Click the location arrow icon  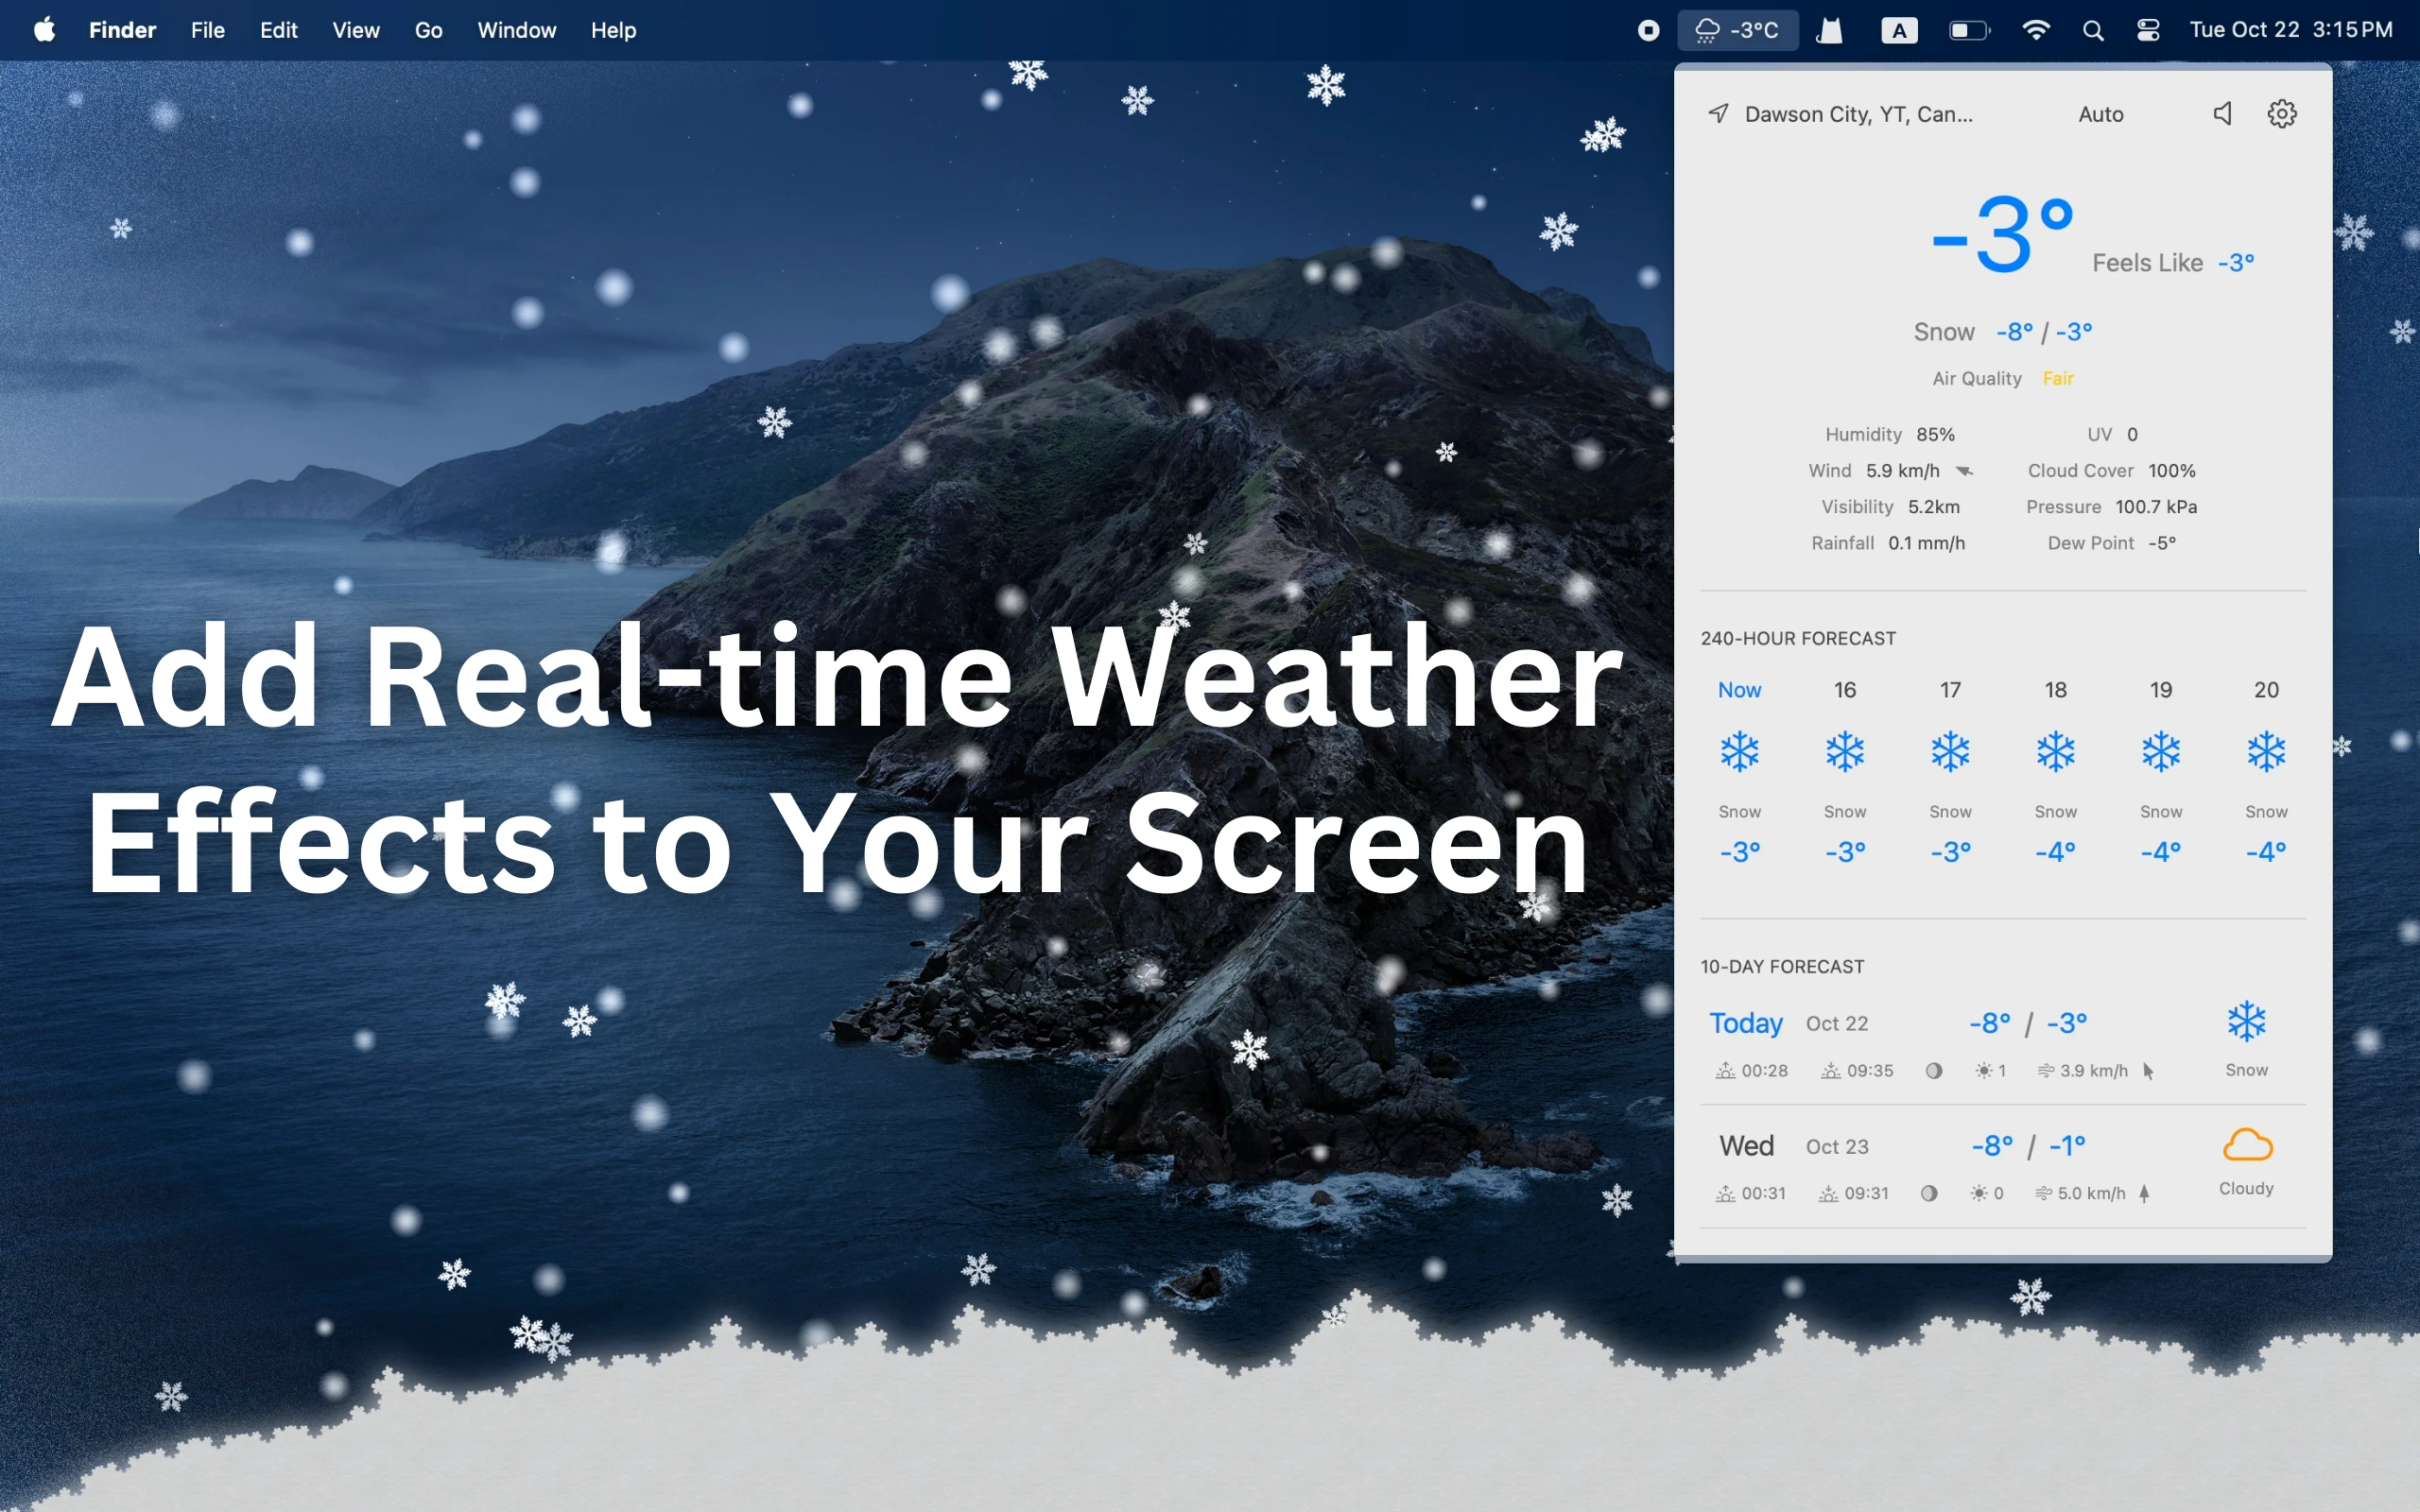tap(1718, 114)
